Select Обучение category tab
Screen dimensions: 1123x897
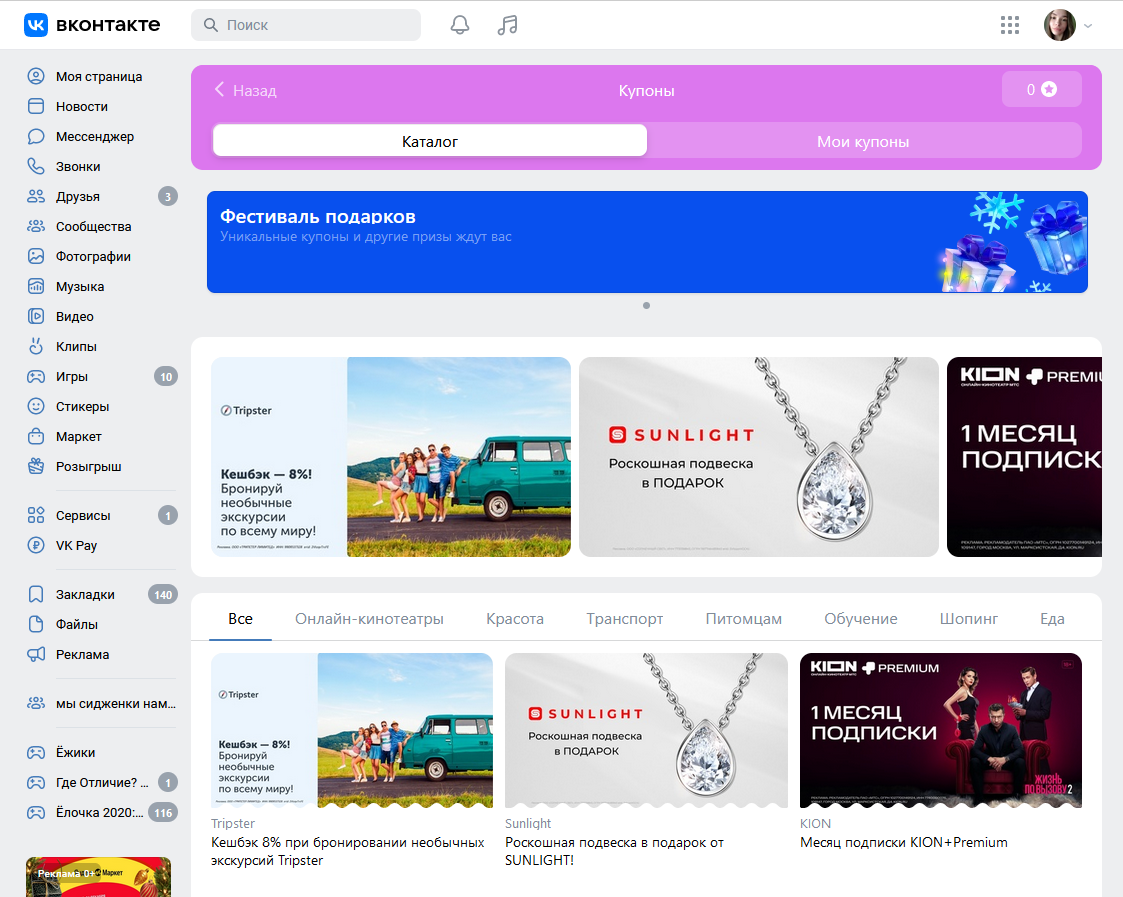point(861,619)
